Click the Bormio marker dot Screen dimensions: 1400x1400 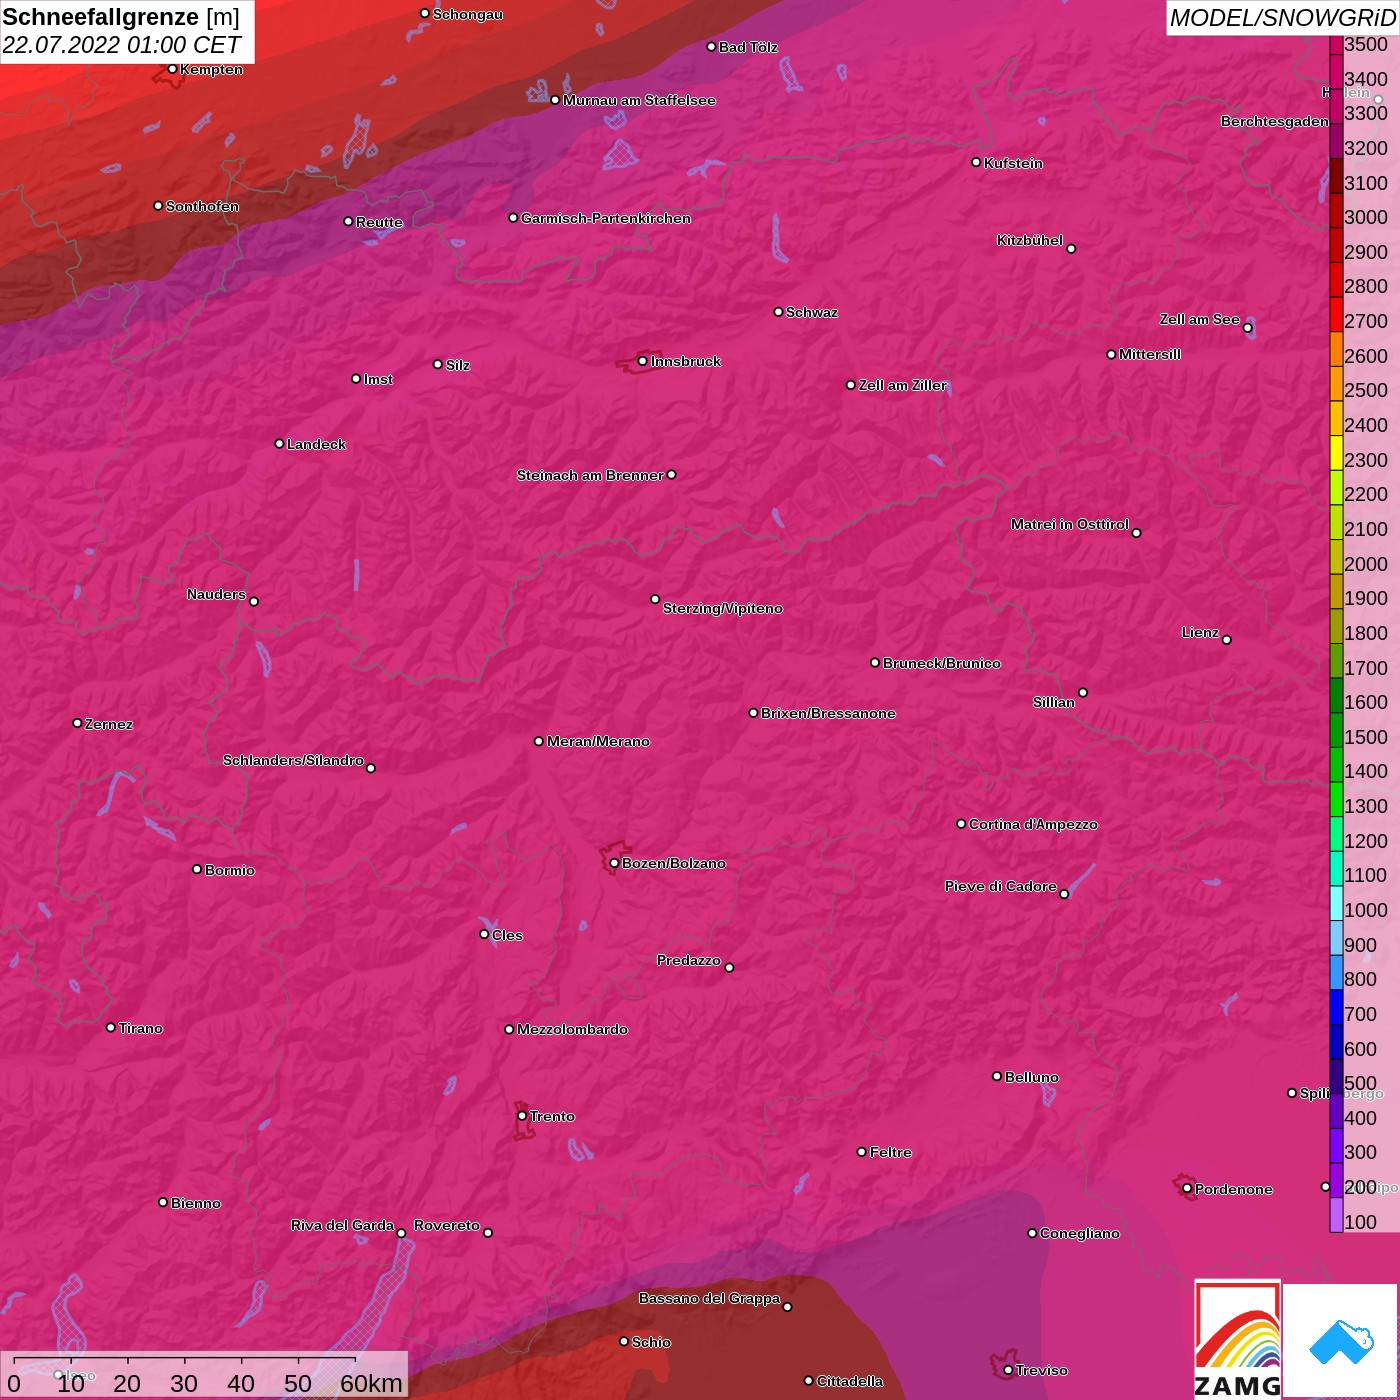197,869
